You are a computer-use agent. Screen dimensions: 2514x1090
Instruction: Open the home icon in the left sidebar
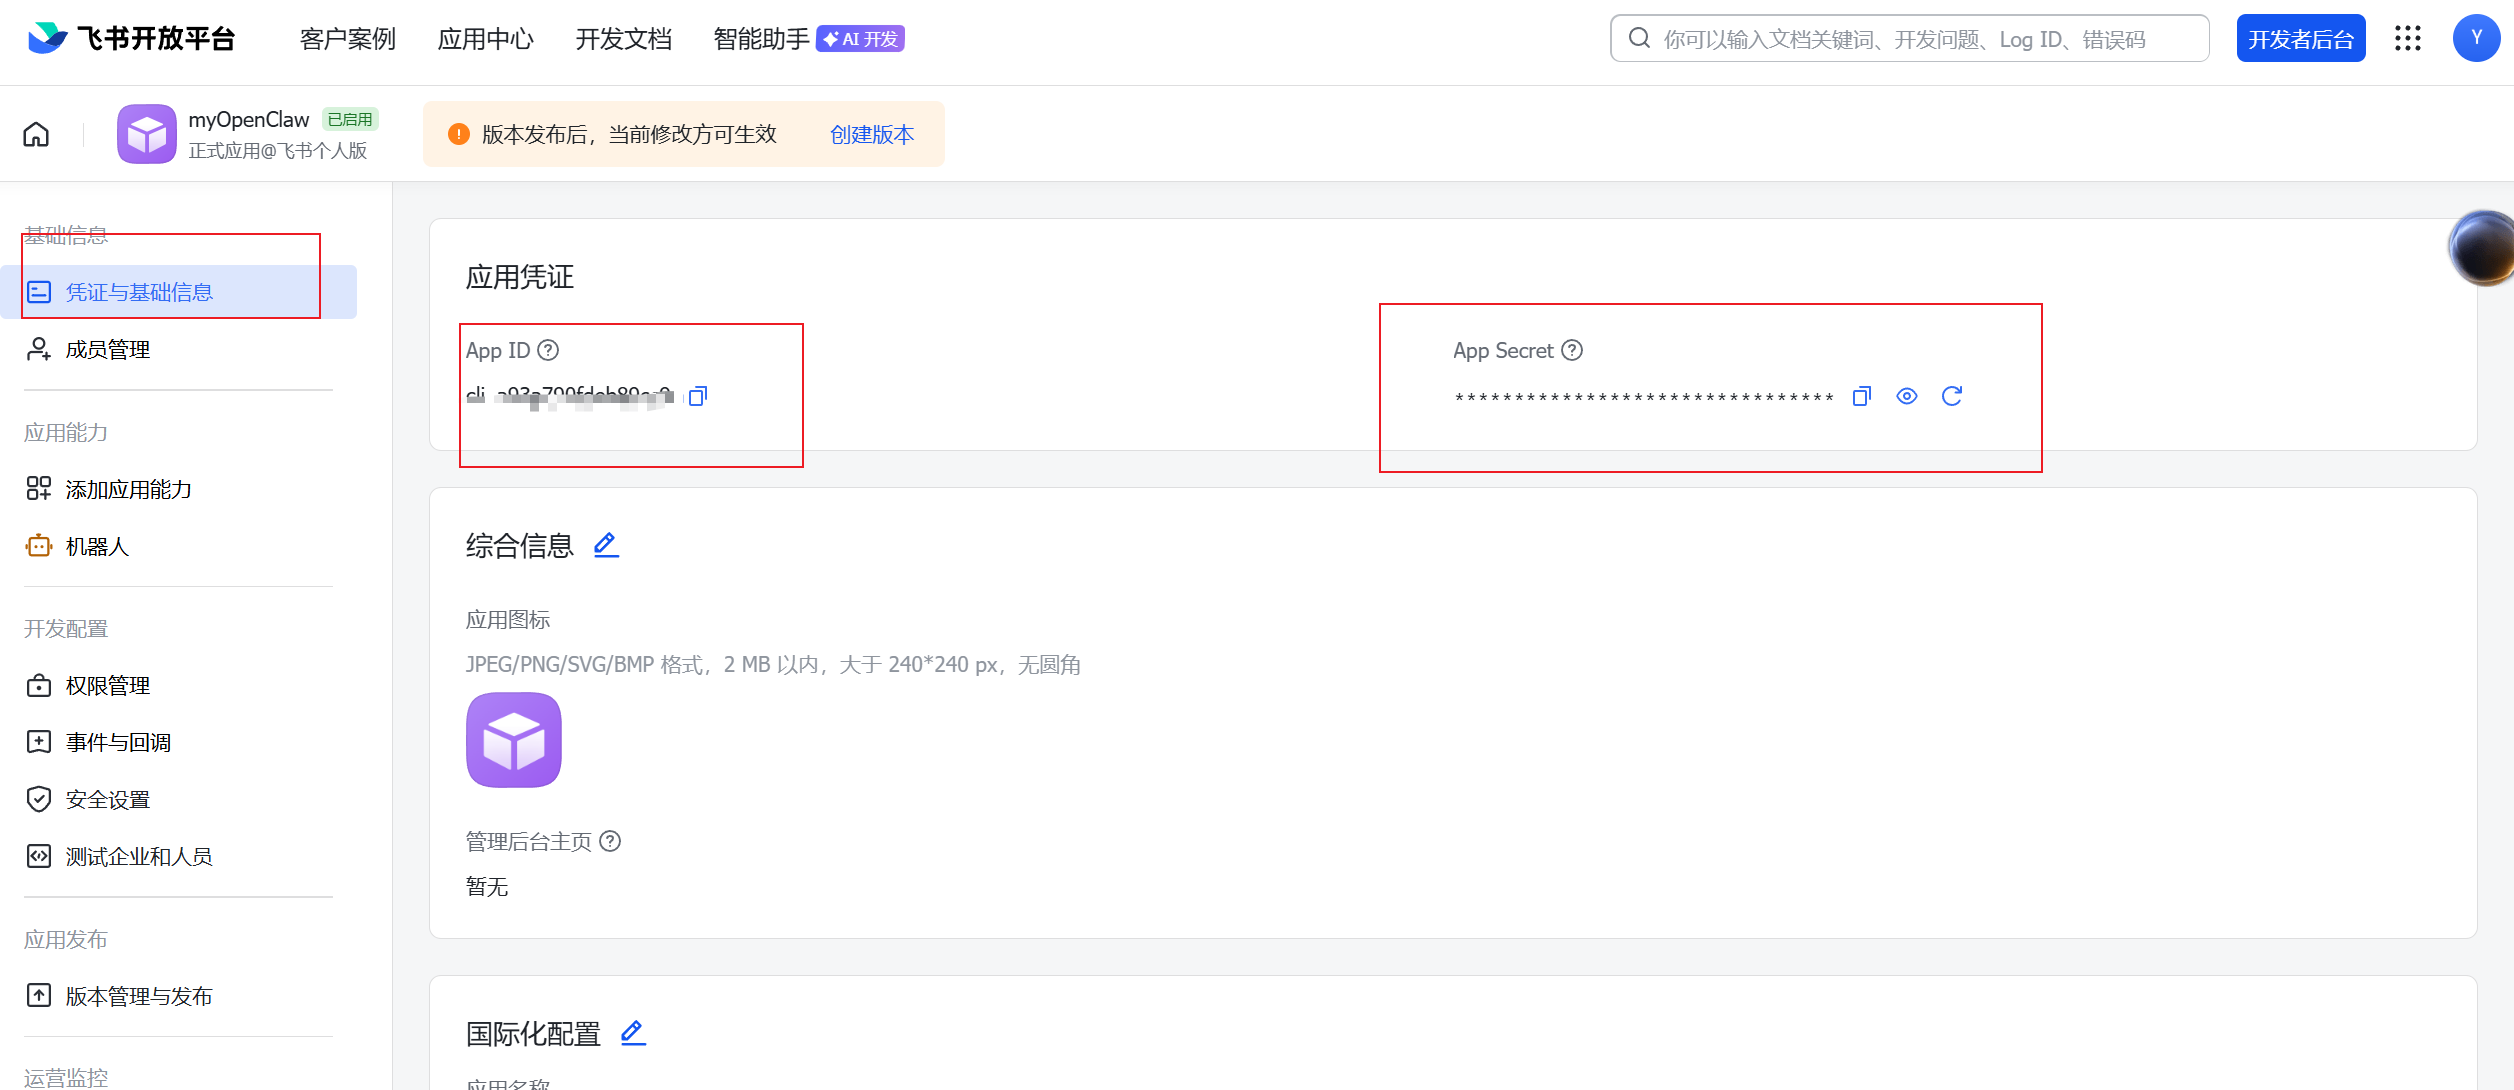[35, 133]
